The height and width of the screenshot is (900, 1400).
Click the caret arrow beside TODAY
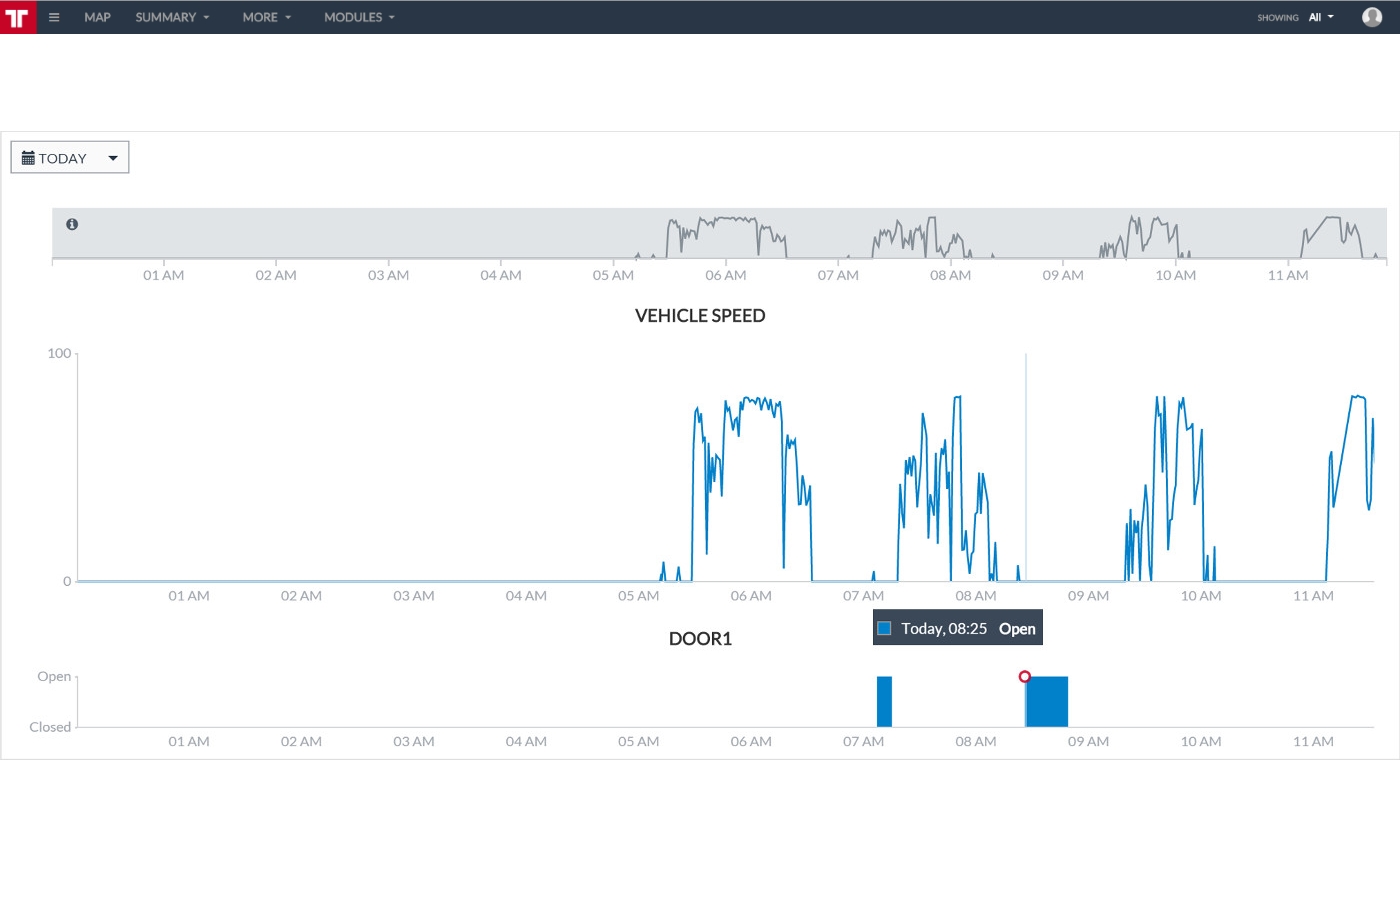click(113, 158)
